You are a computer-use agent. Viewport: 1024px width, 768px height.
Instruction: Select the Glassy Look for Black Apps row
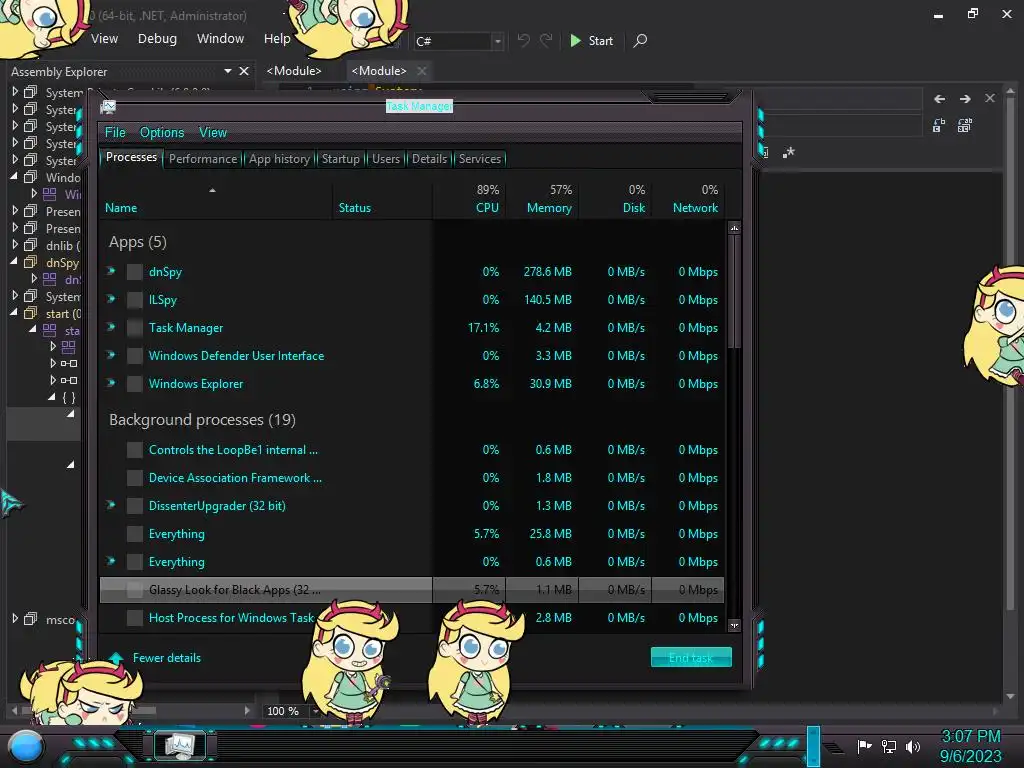[411, 590]
